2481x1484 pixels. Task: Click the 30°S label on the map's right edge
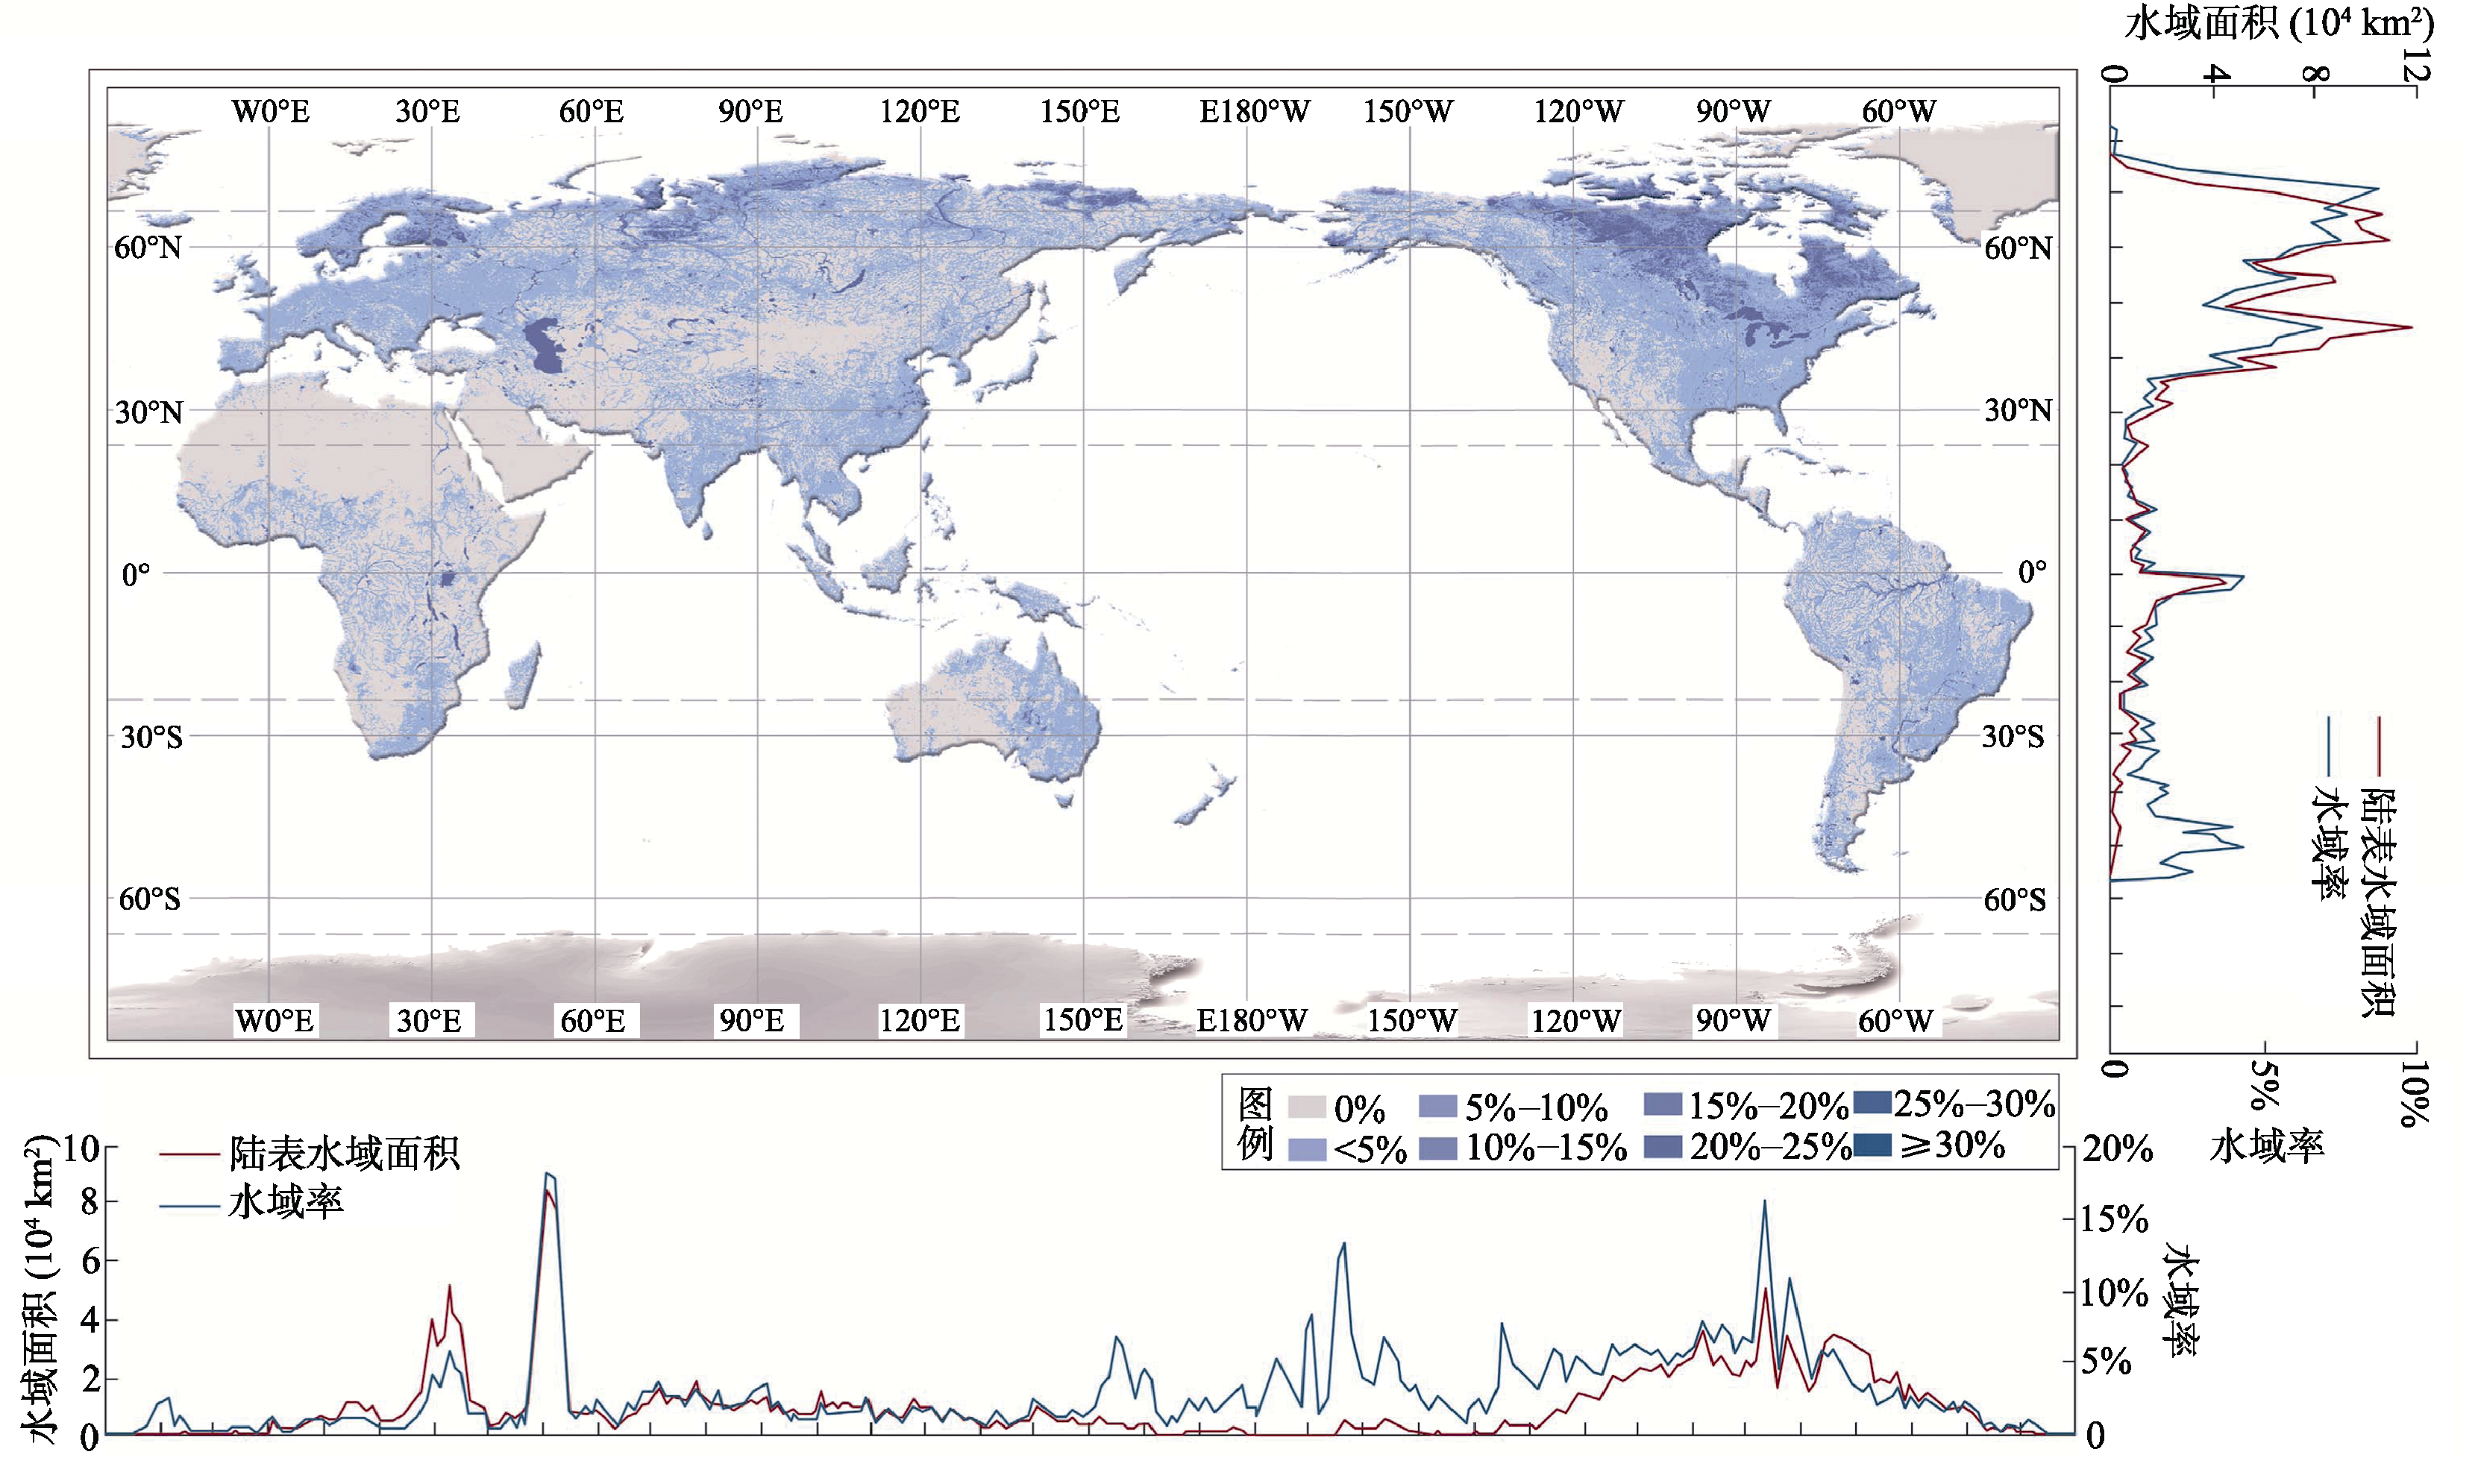tap(2014, 737)
